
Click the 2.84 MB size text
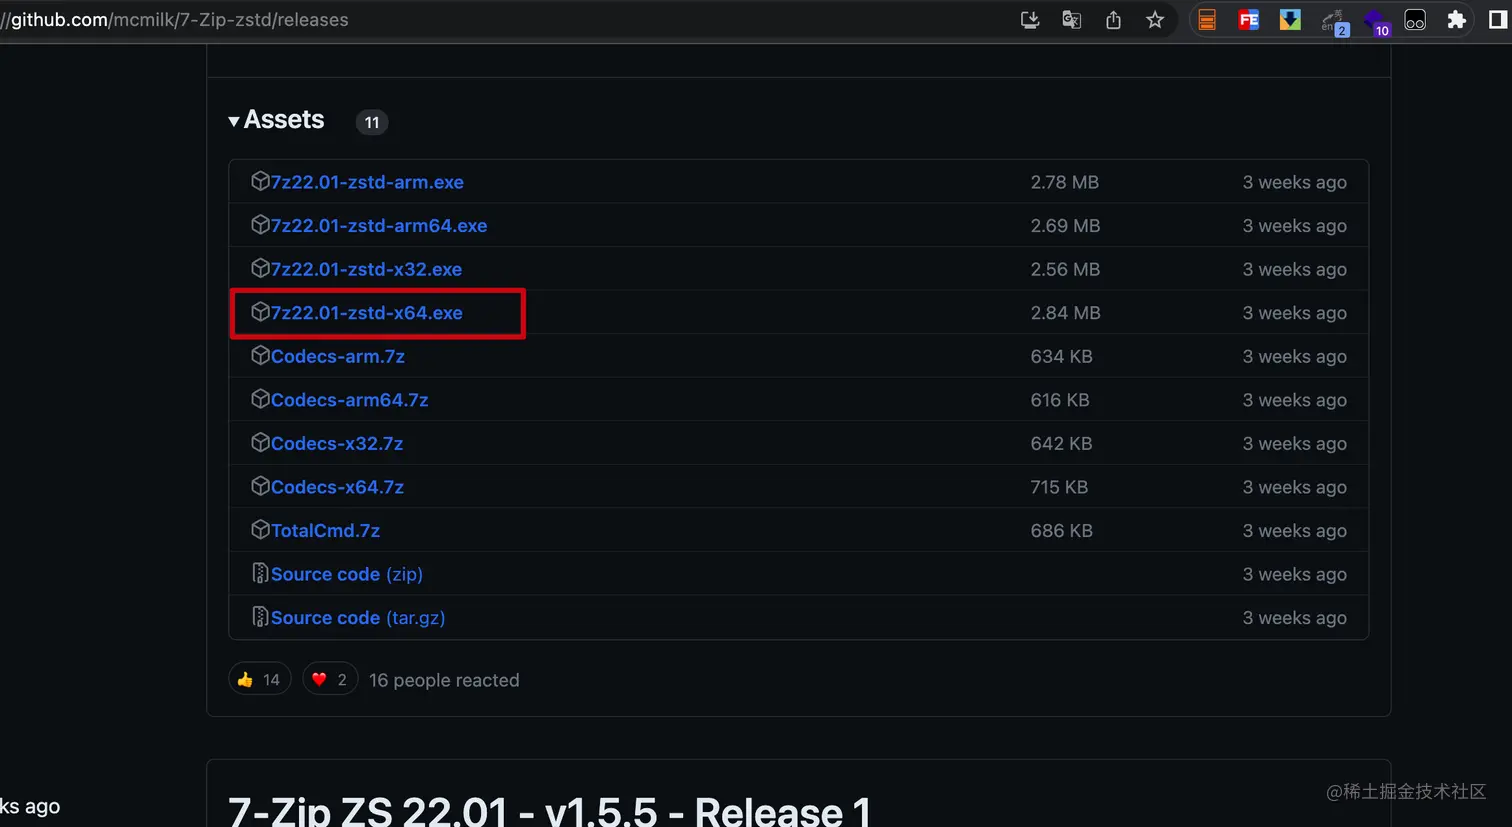(x=1066, y=313)
